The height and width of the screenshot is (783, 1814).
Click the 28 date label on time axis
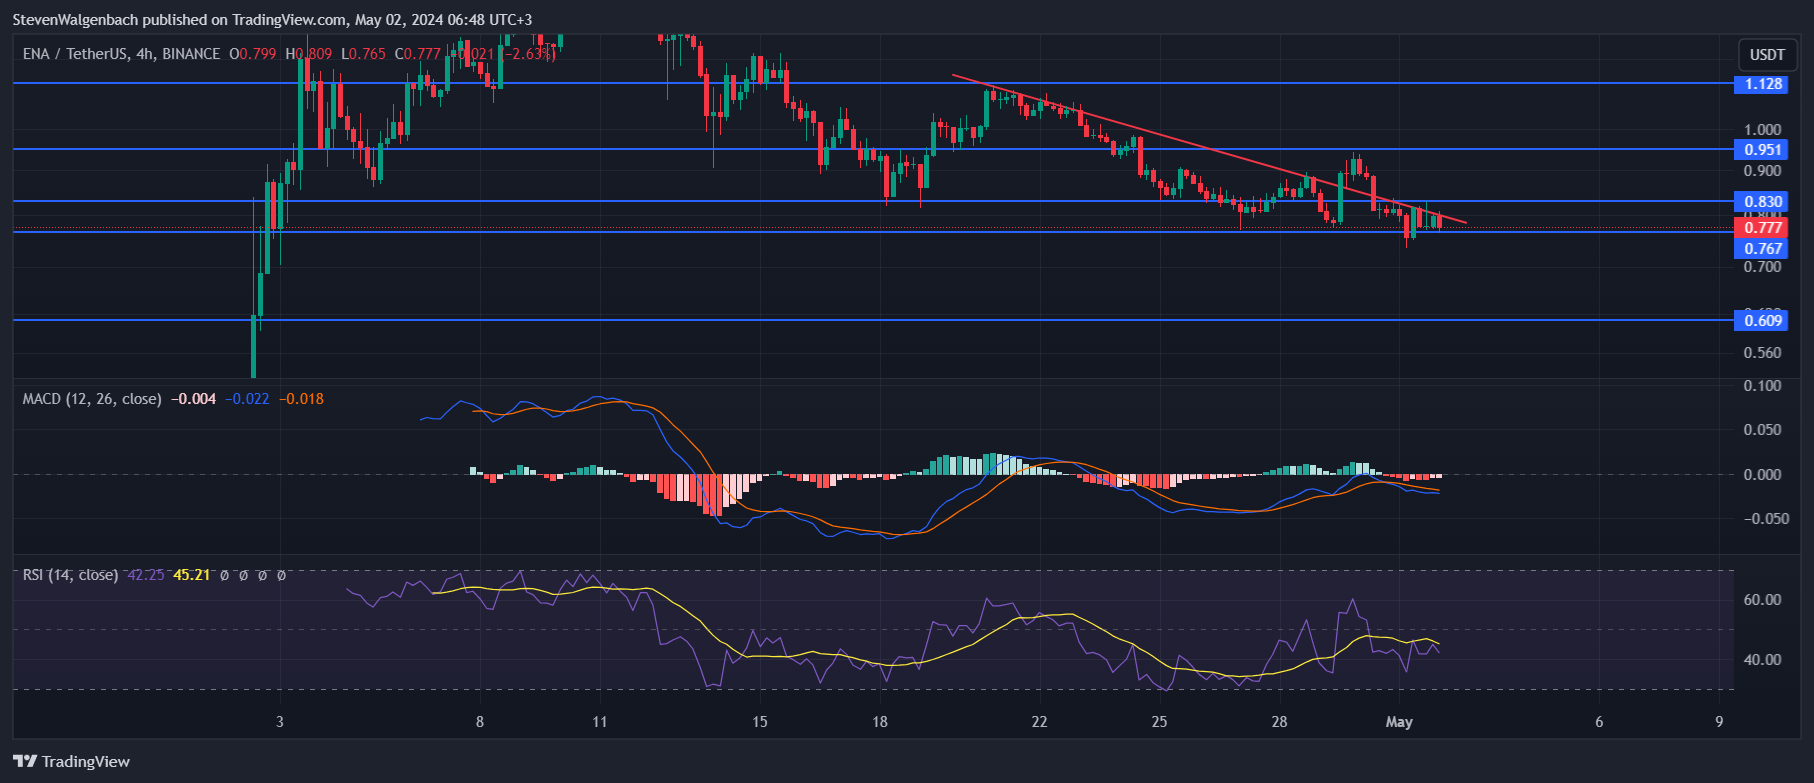1279,722
